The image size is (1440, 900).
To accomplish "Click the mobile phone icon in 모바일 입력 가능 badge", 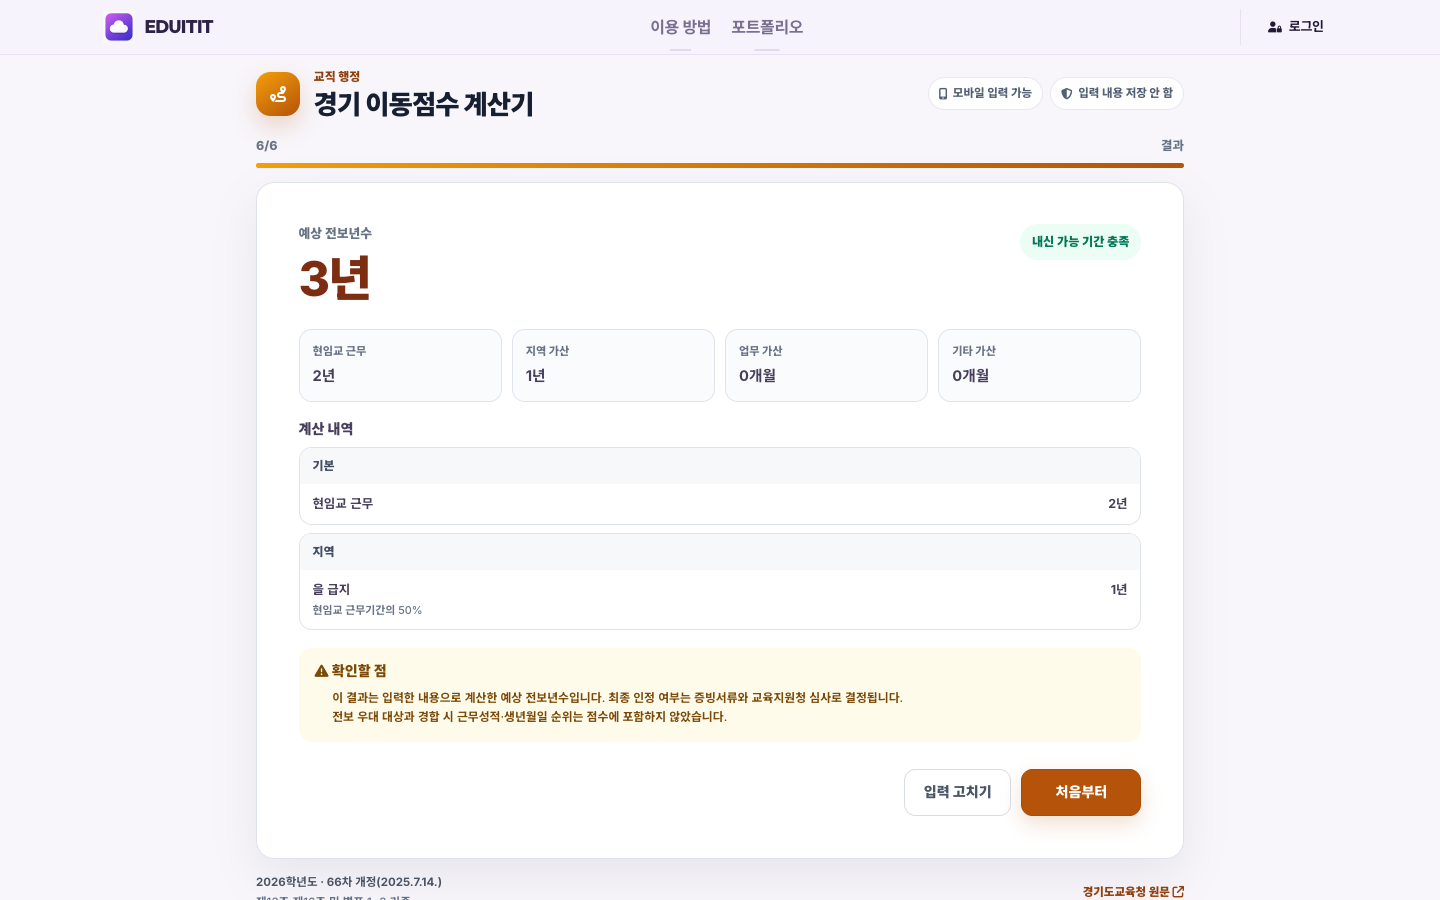I will click(943, 93).
